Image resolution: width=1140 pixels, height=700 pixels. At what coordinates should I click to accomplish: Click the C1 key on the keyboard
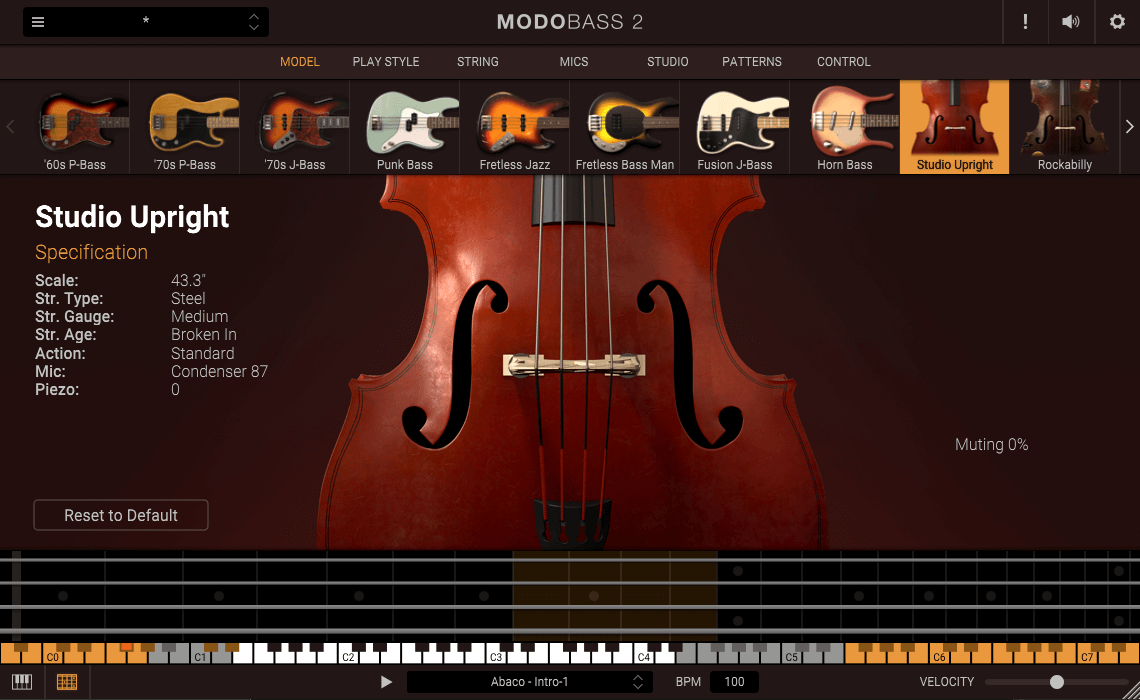201,657
